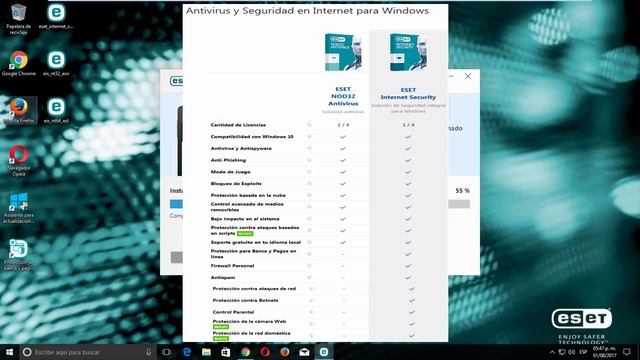Screen dimensions: 640x360
Task: Click the ESET installer progress bar
Action: tap(320, 204)
